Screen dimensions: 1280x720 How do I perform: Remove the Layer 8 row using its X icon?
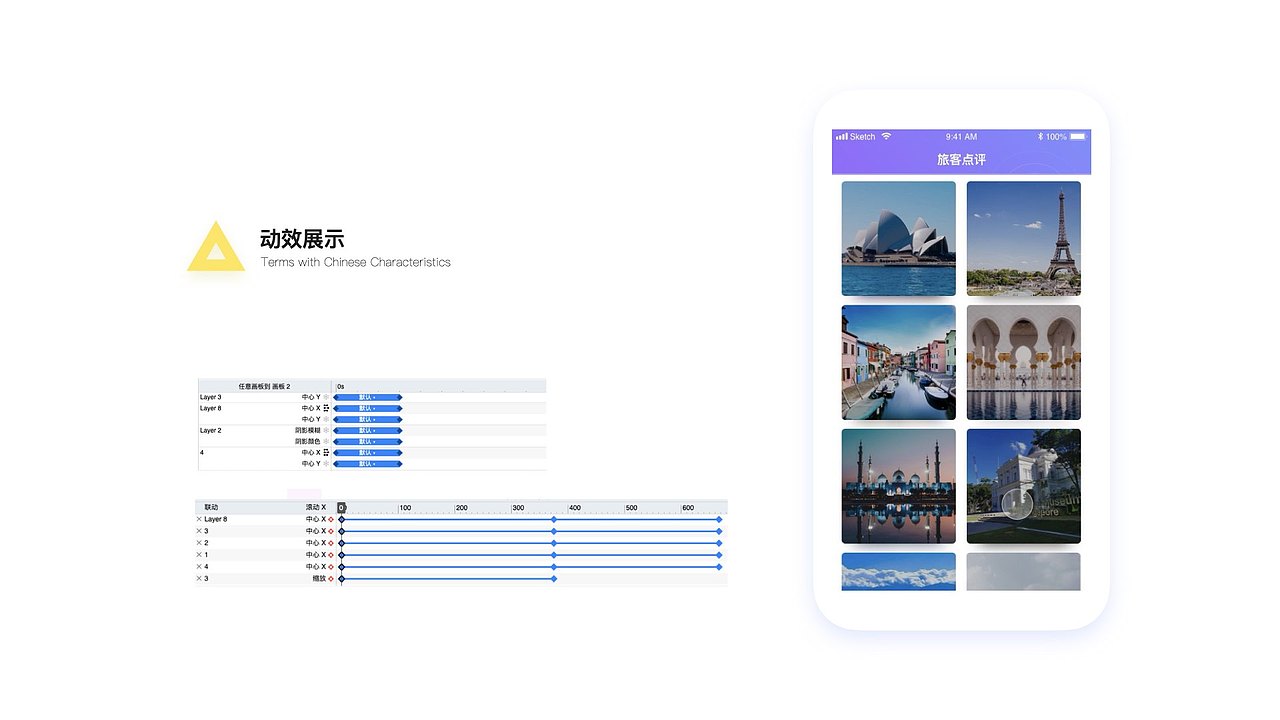point(199,519)
